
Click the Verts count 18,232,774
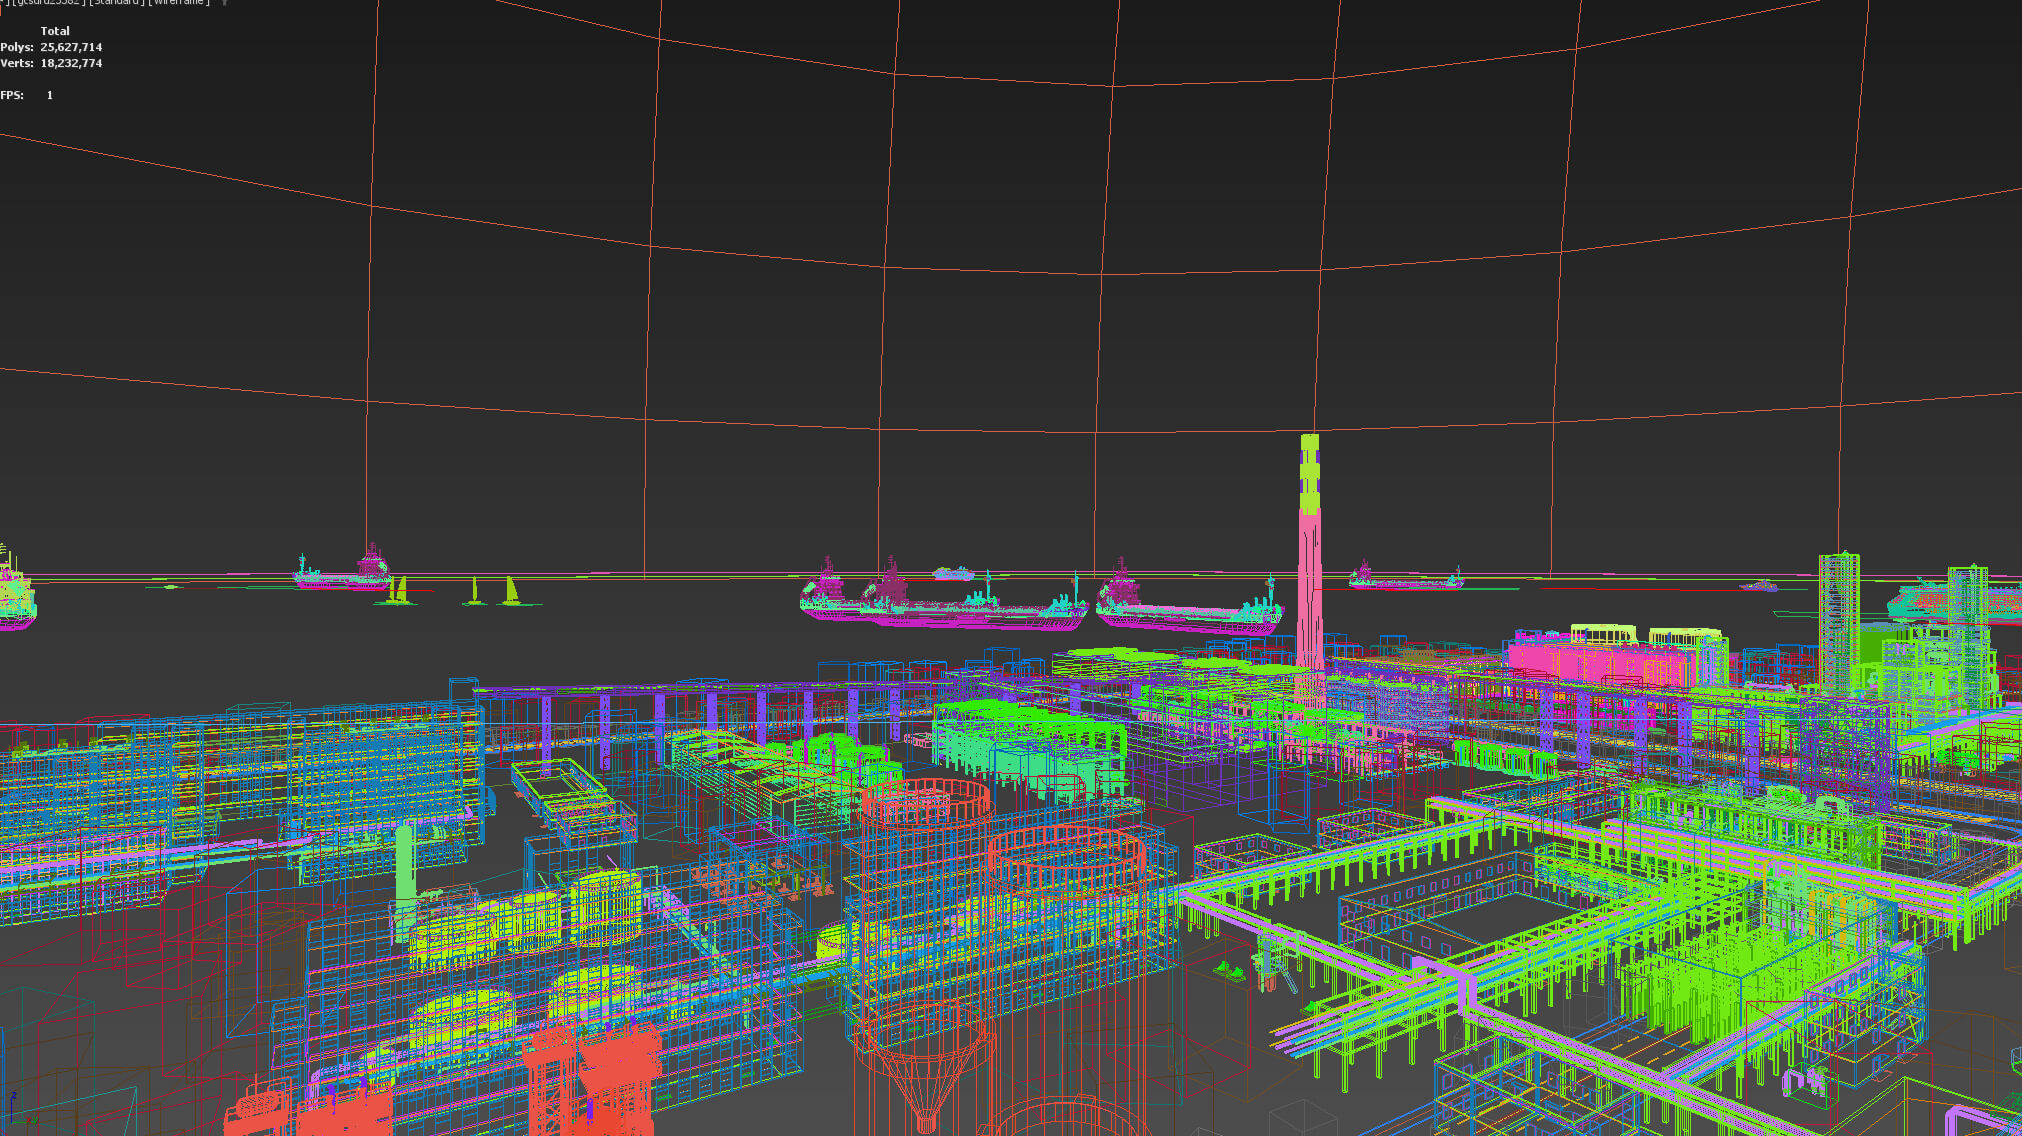71,63
